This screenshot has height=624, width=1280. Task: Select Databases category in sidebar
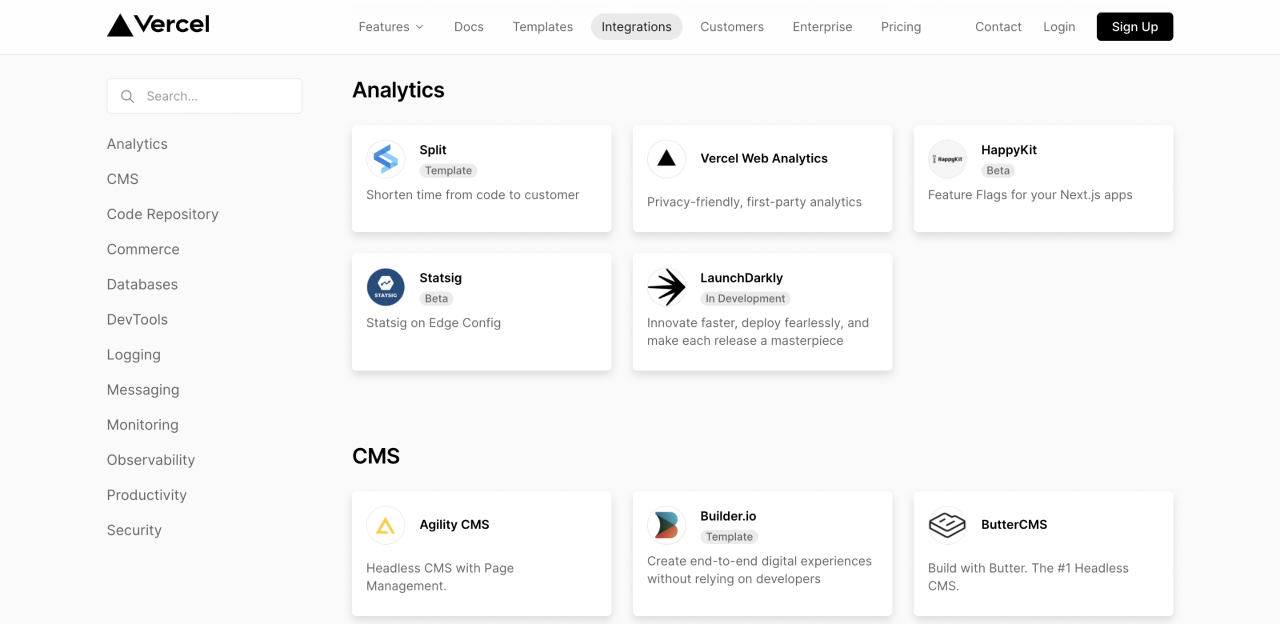142,284
